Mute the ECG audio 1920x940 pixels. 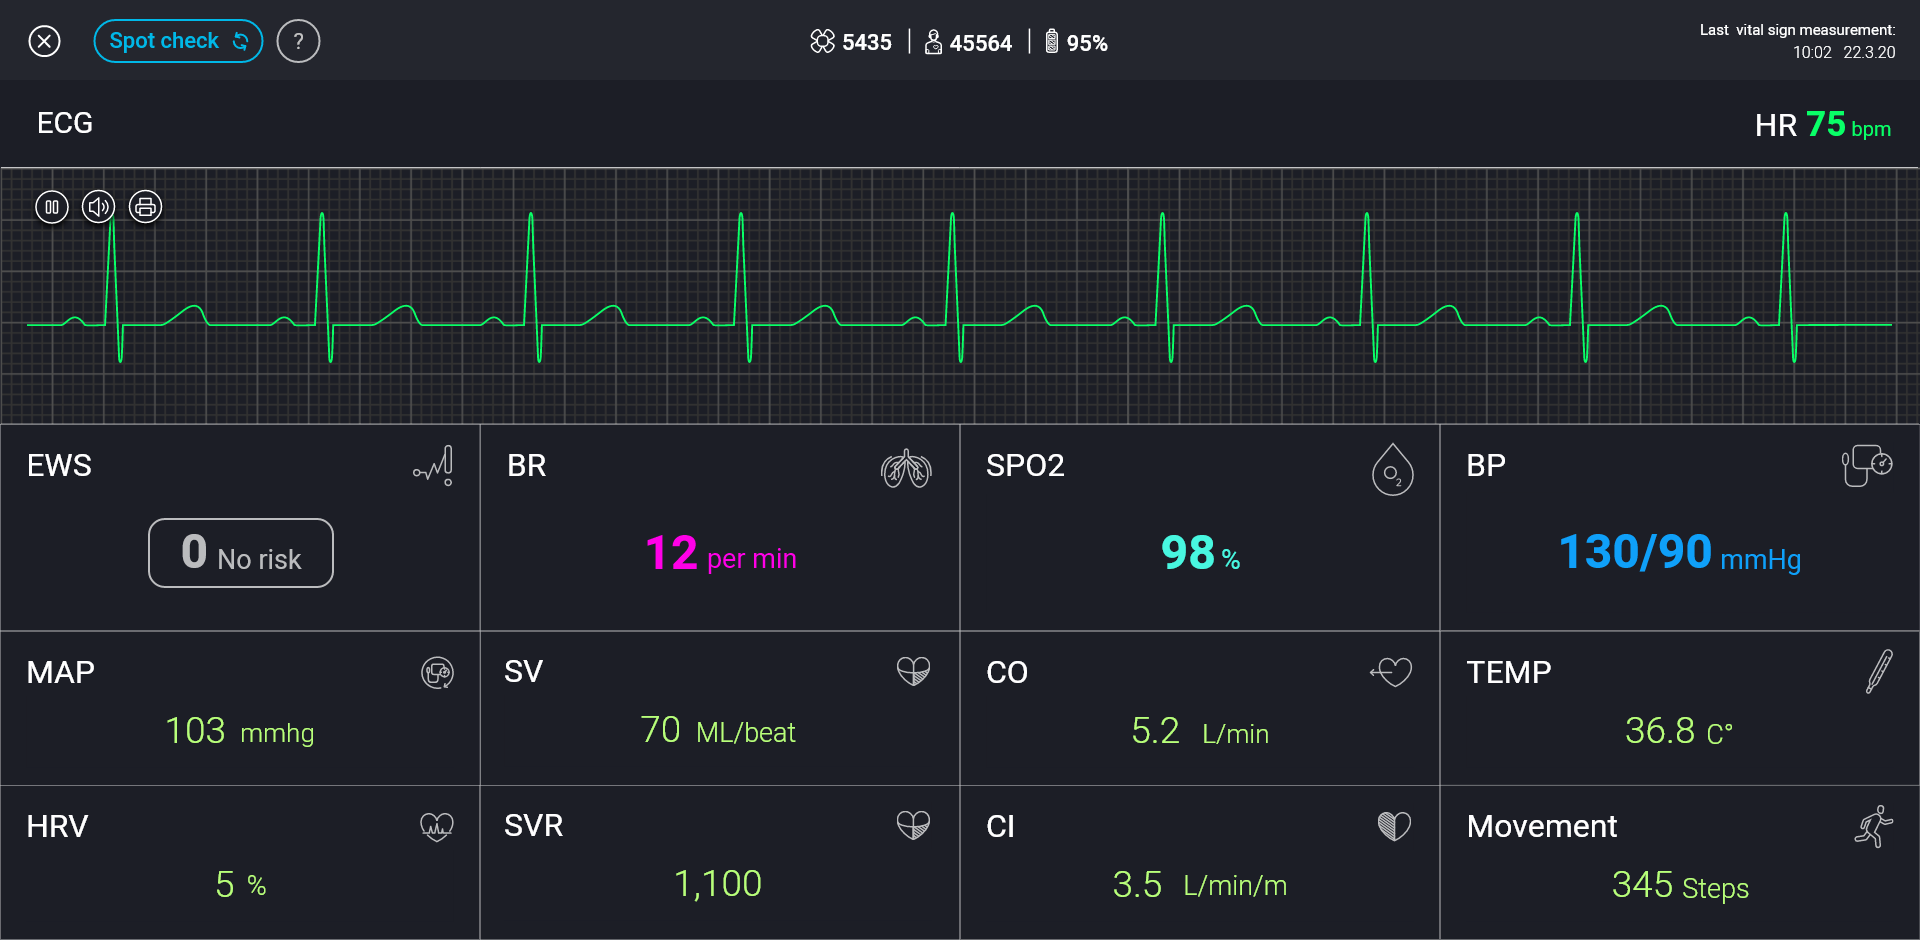[98, 206]
